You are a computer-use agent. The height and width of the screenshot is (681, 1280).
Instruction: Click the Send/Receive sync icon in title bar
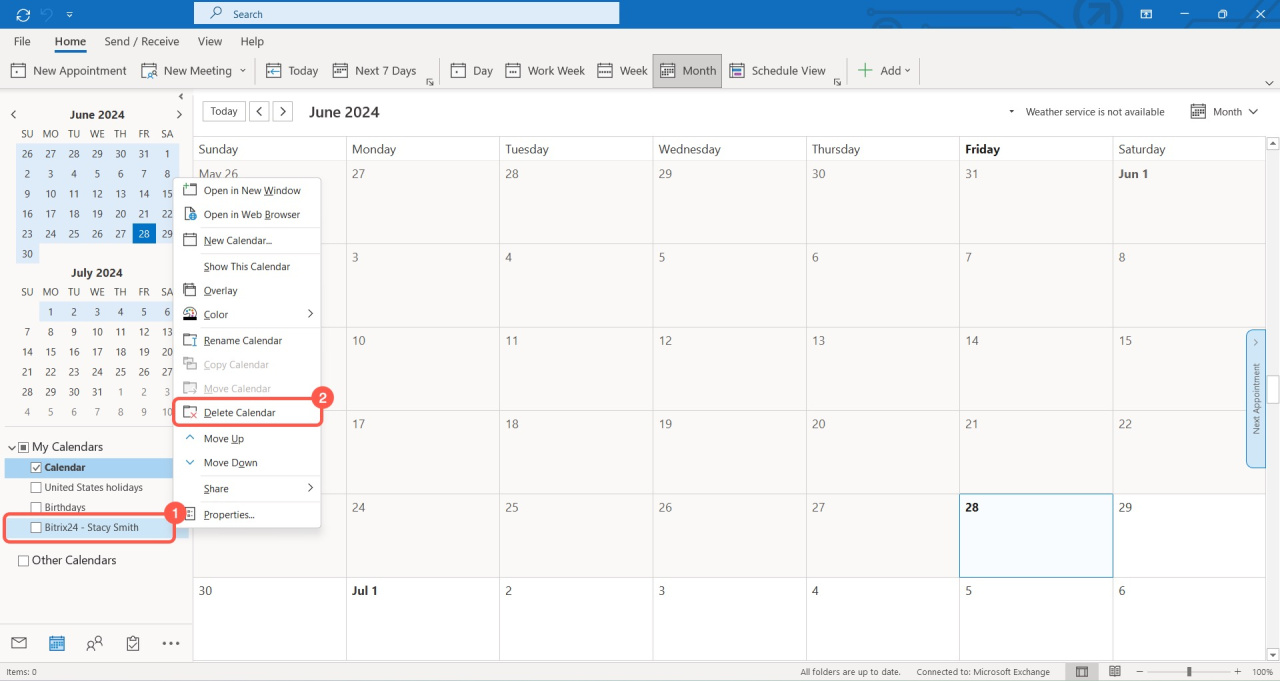point(23,14)
